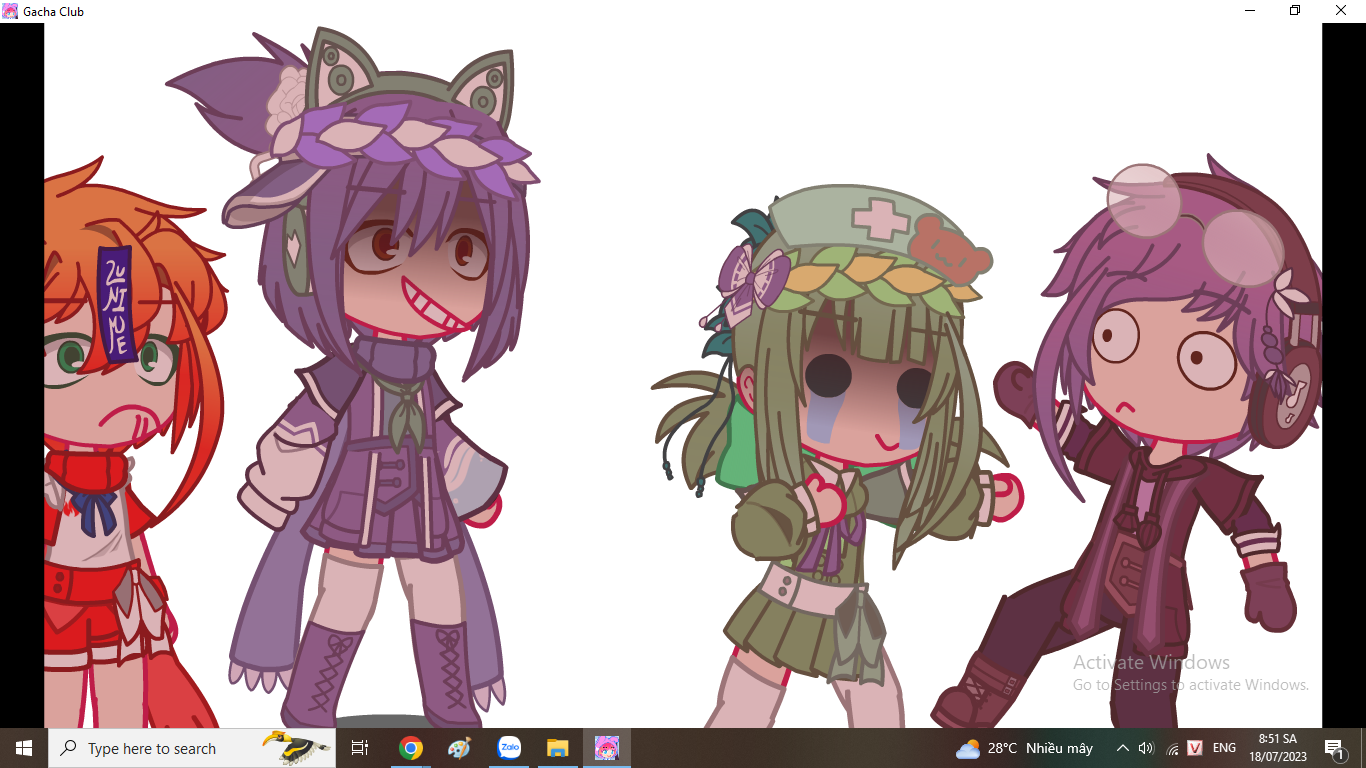The image size is (1366, 768).
Task: Open the Paint app taskbar icon
Action: [459, 748]
